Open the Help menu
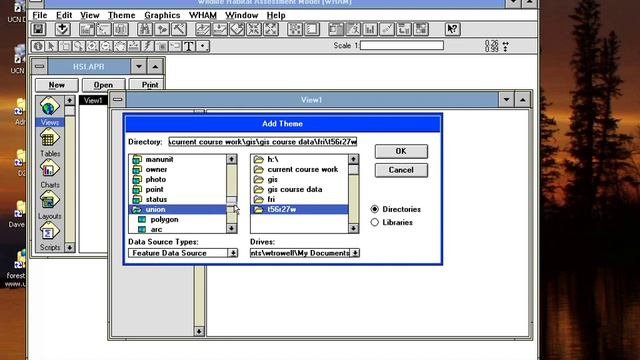640x360 pixels. coord(276,15)
